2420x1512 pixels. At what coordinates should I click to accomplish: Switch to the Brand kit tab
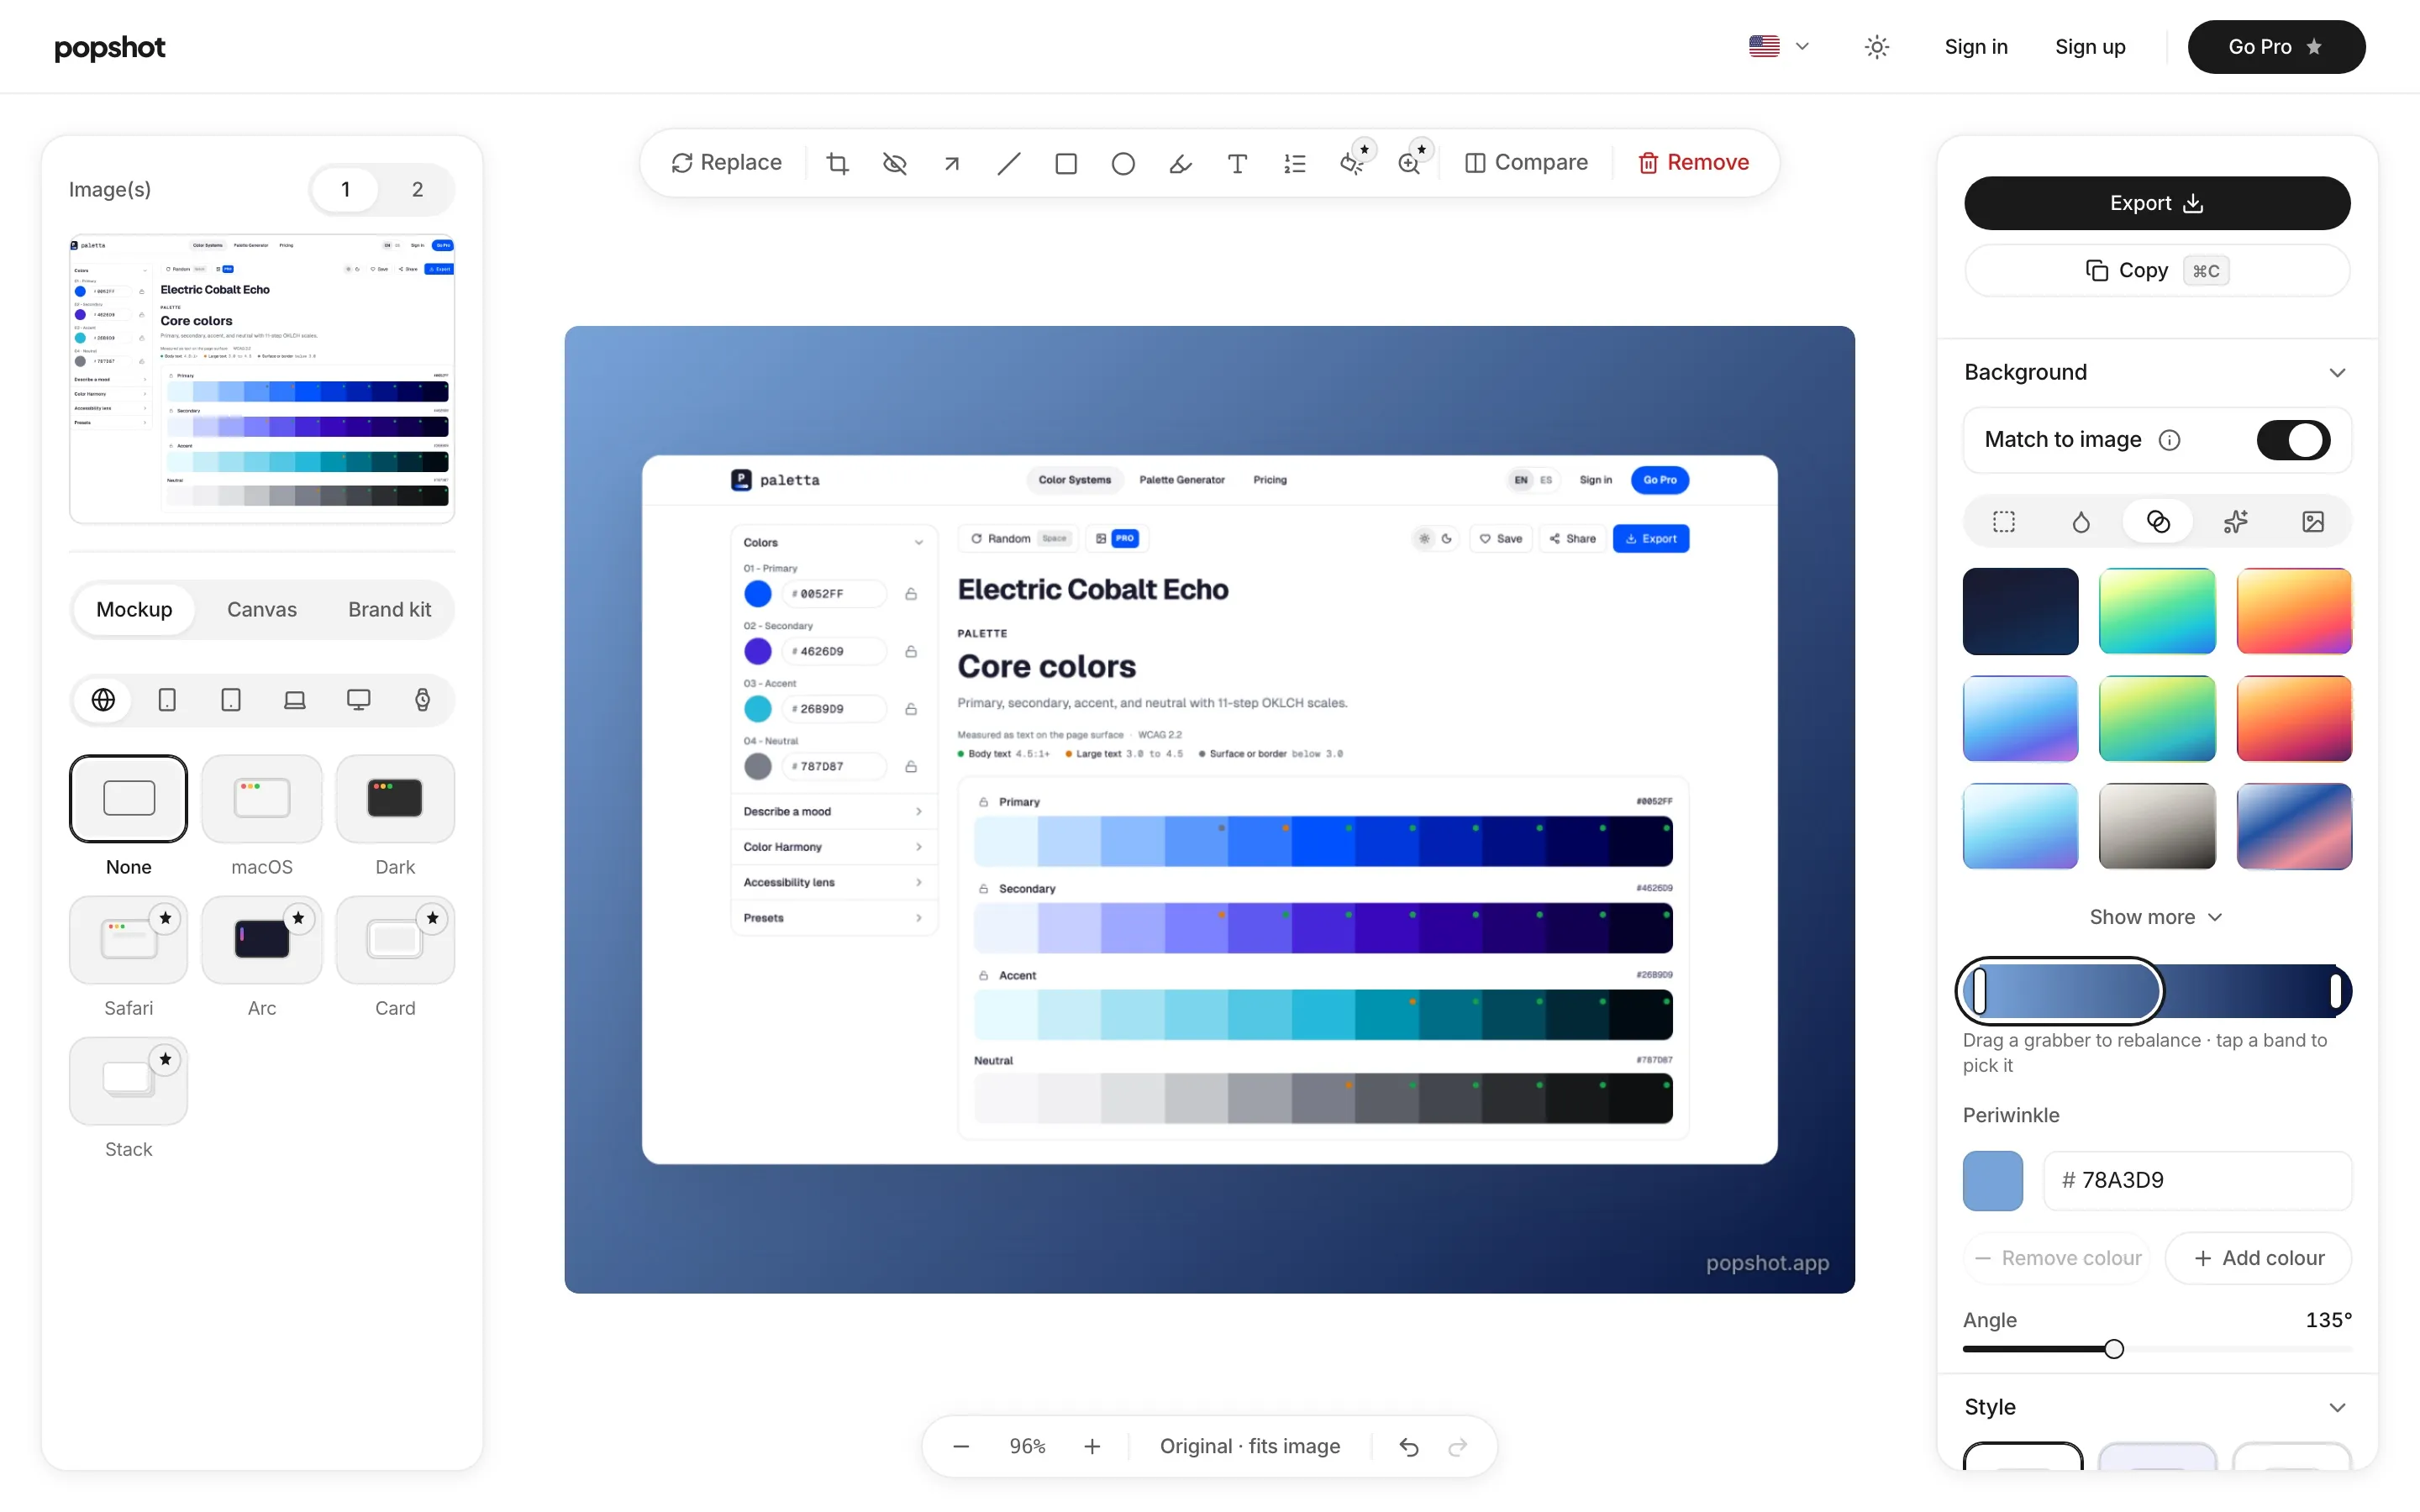pyautogui.click(x=389, y=610)
